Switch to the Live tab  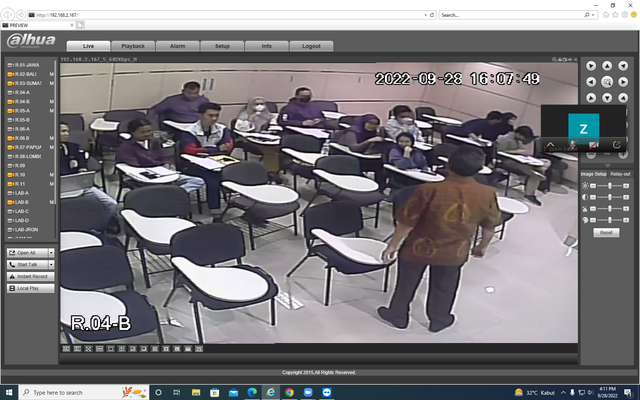(88, 46)
